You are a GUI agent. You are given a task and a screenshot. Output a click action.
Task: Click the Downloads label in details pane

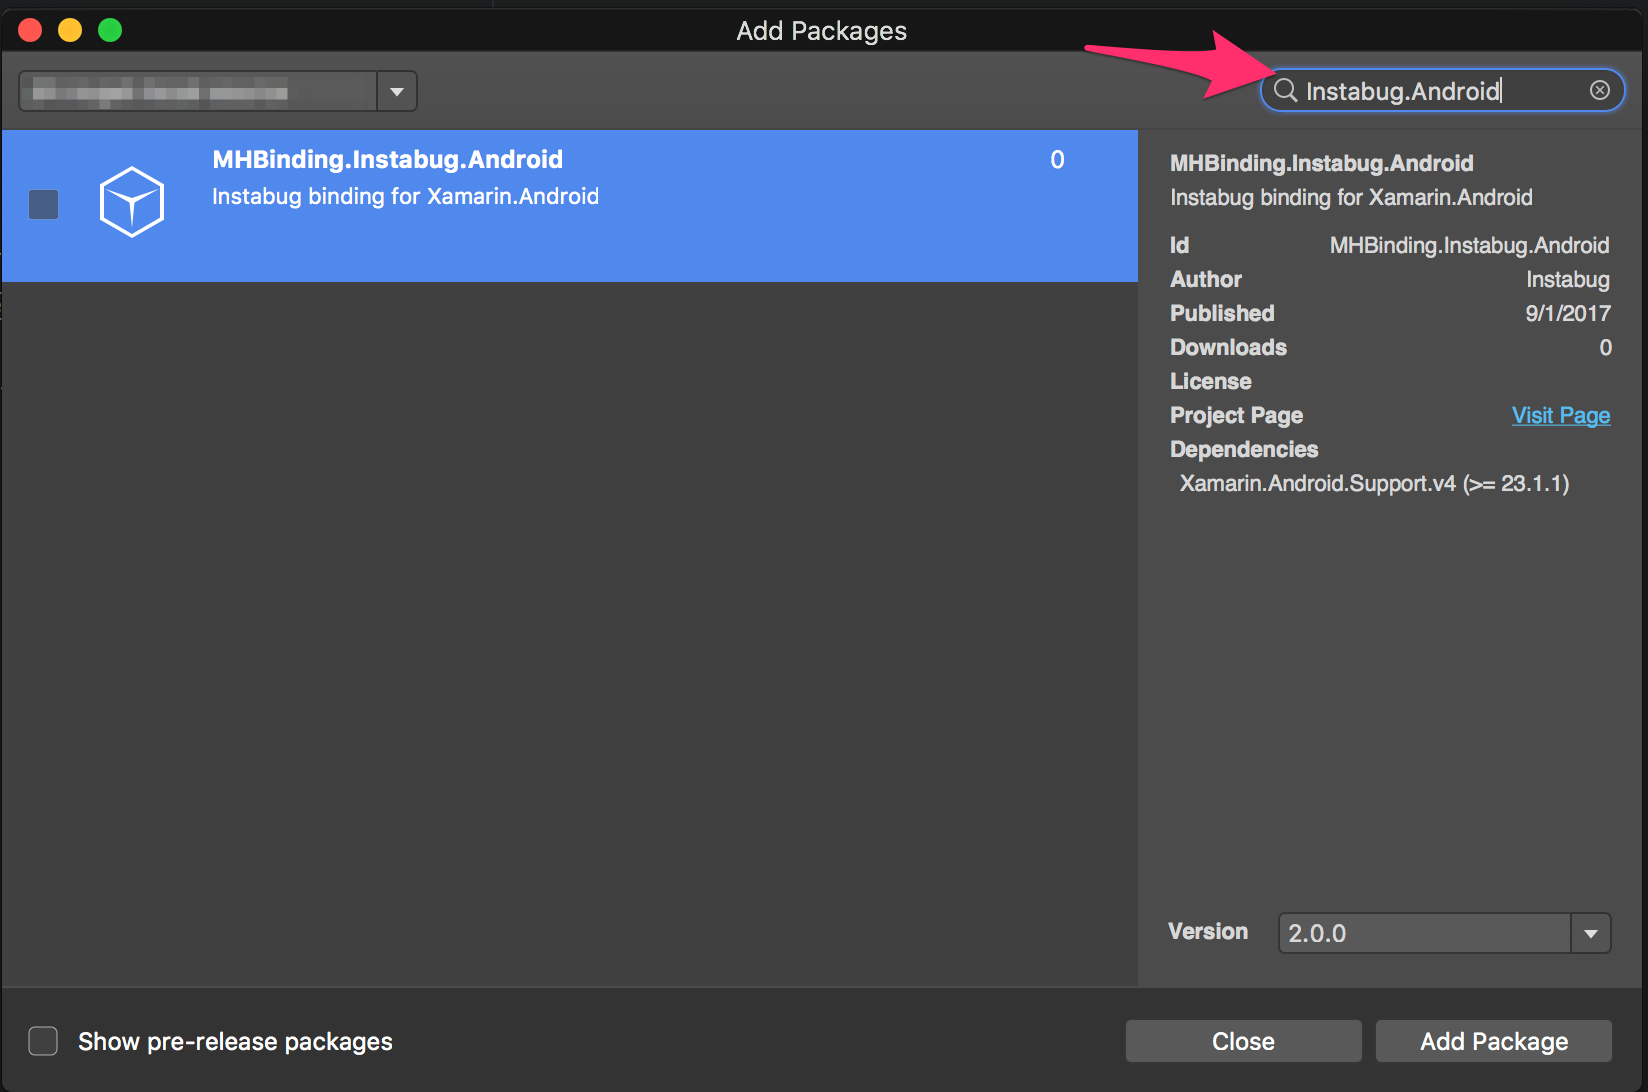[1228, 347]
